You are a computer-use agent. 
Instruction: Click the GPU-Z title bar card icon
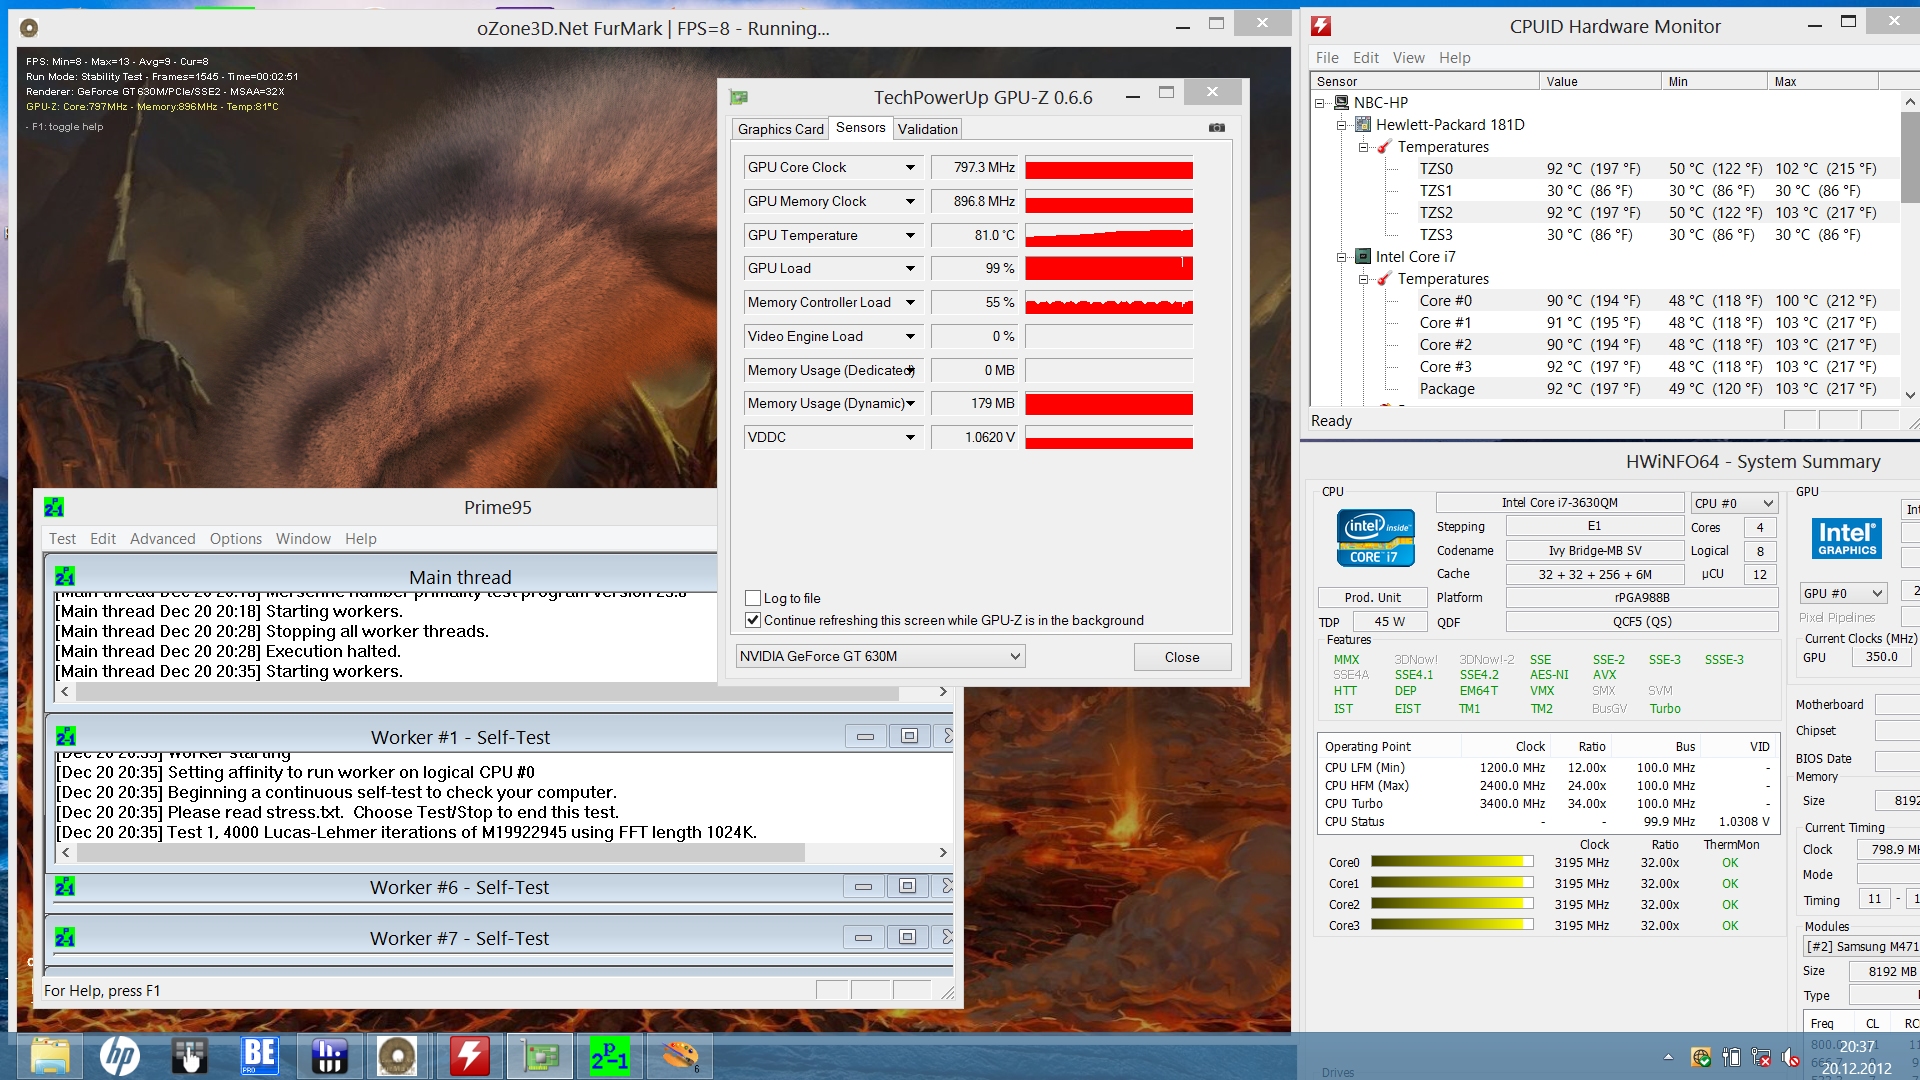(739, 97)
